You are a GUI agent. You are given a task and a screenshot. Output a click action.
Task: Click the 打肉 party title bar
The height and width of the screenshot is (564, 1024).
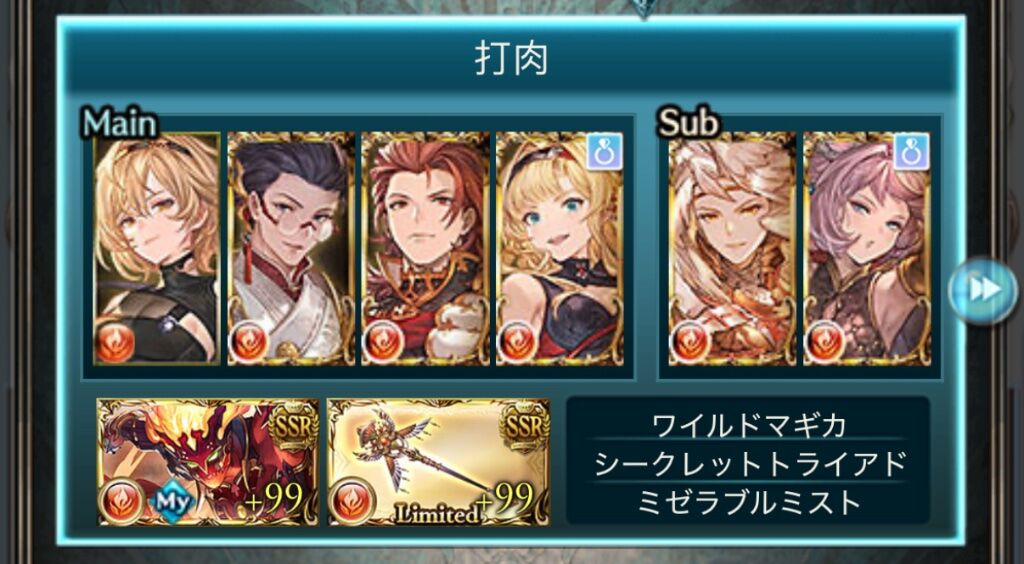tap(511, 60)
